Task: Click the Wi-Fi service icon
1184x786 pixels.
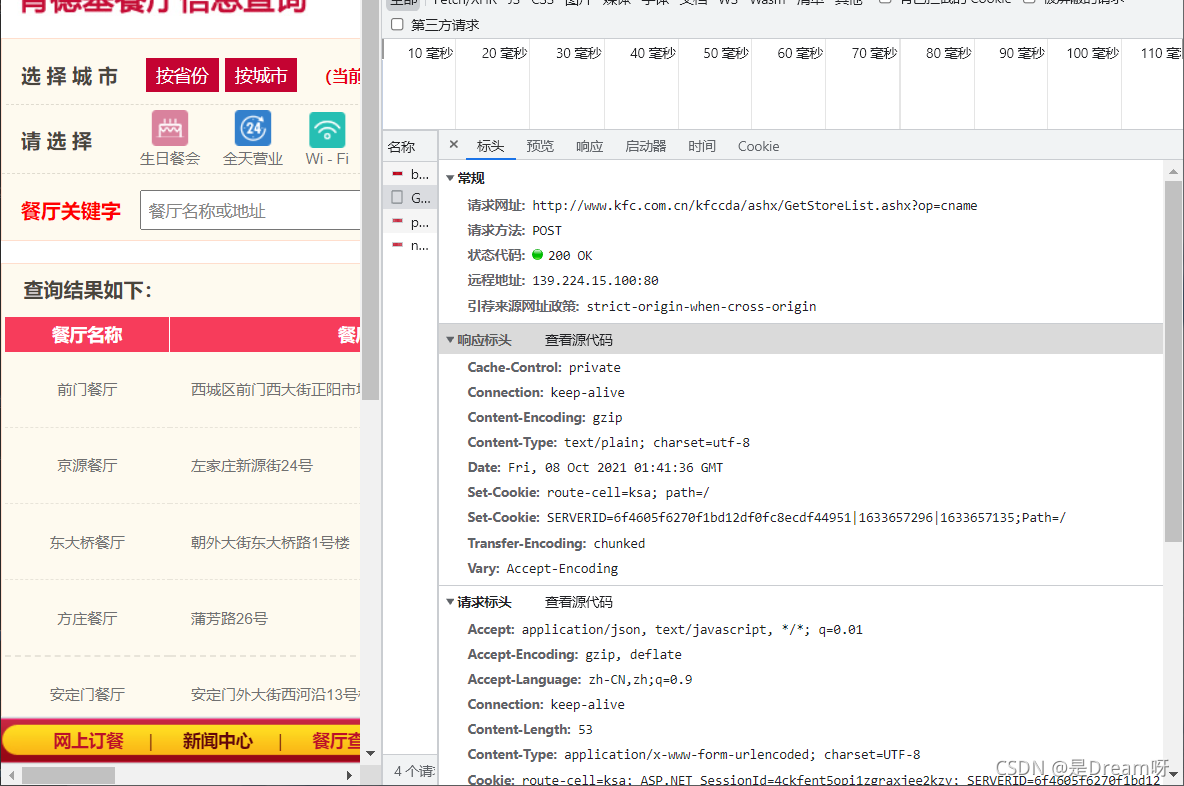Action: (x=327, y=129)
